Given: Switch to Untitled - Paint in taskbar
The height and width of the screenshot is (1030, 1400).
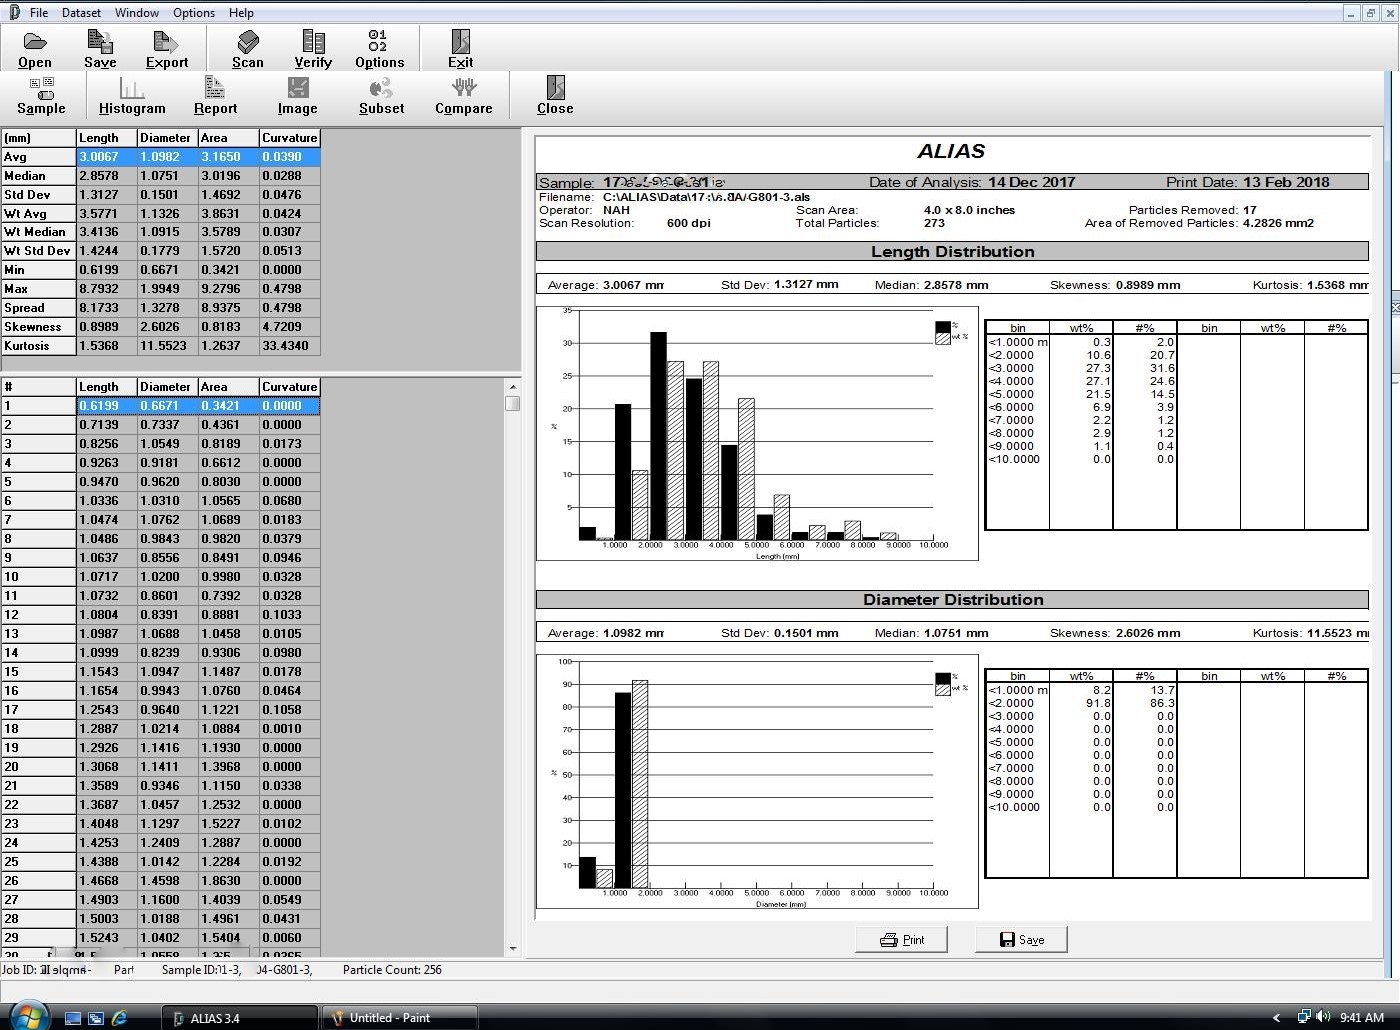Looking at the screenshot, I should point(398,1018).
